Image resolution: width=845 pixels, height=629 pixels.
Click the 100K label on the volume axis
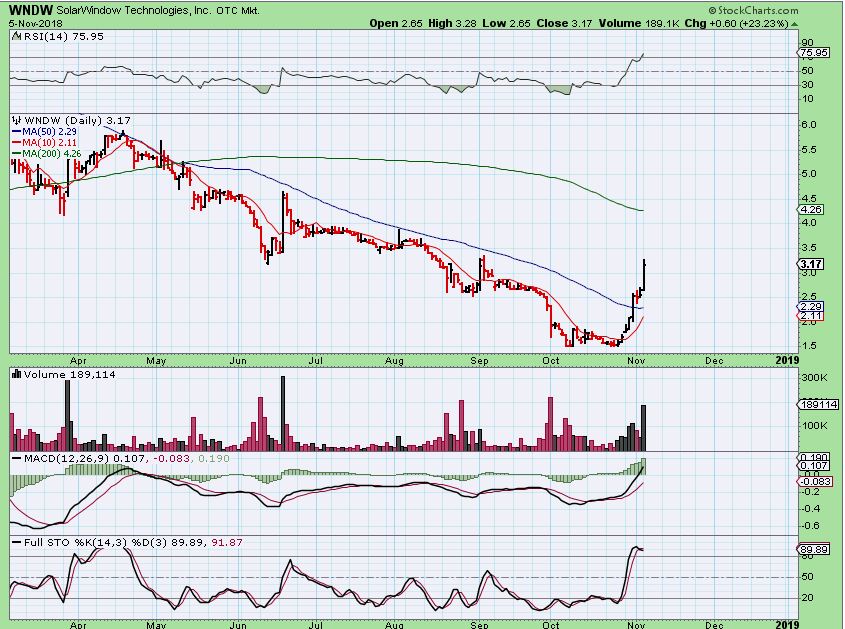click(814, 426)
